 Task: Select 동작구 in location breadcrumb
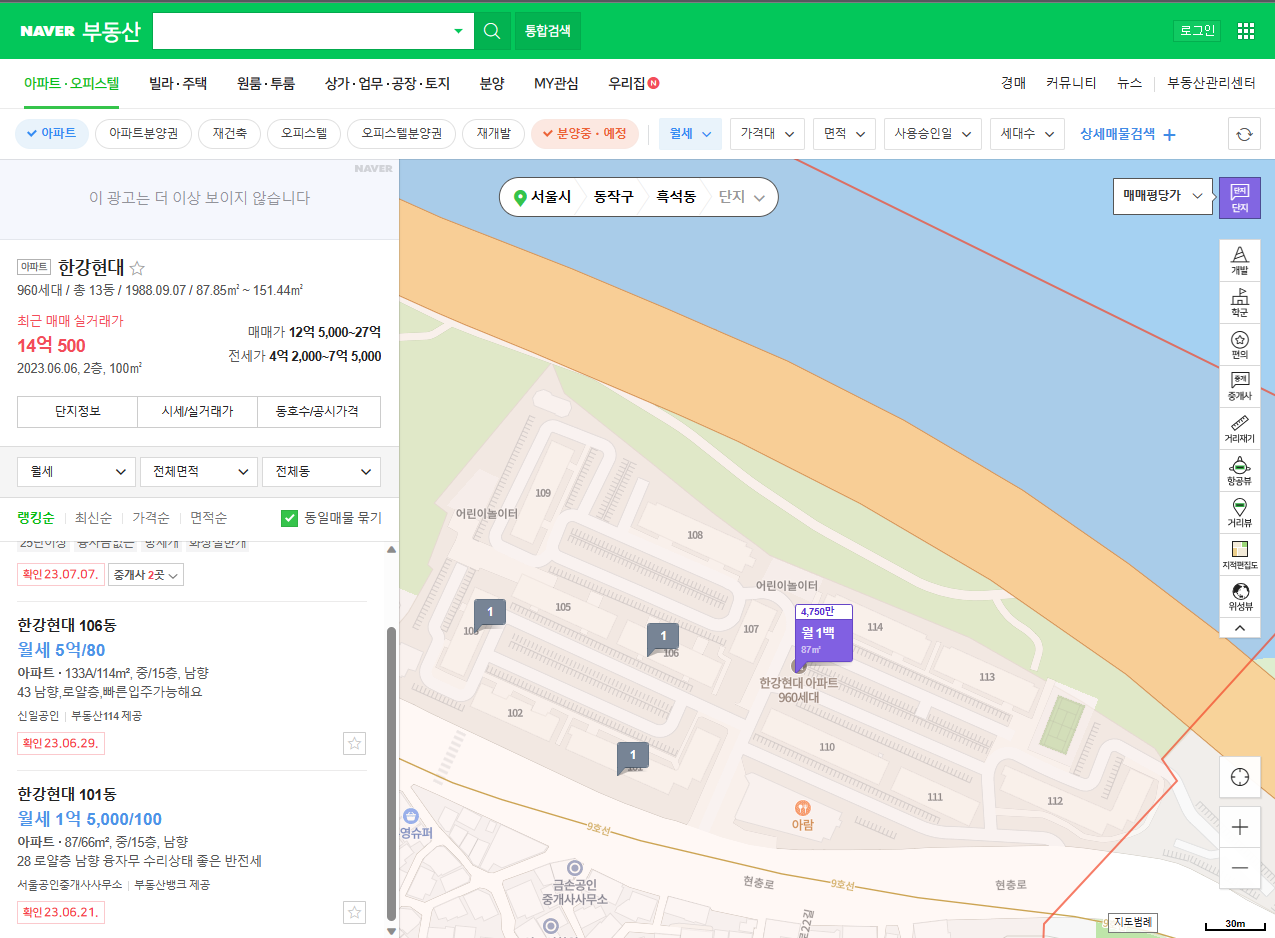(x=613, y=197)
